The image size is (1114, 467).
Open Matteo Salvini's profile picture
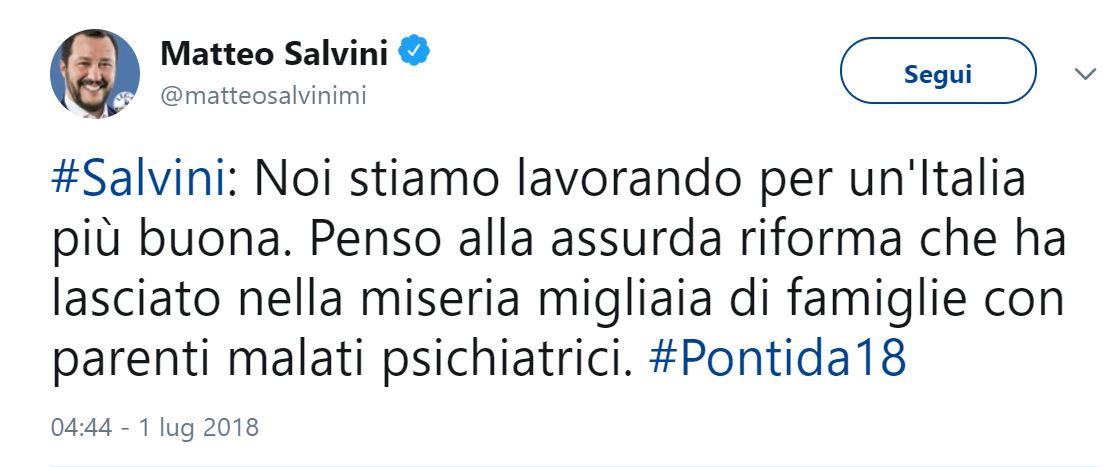tap(95, 73)
